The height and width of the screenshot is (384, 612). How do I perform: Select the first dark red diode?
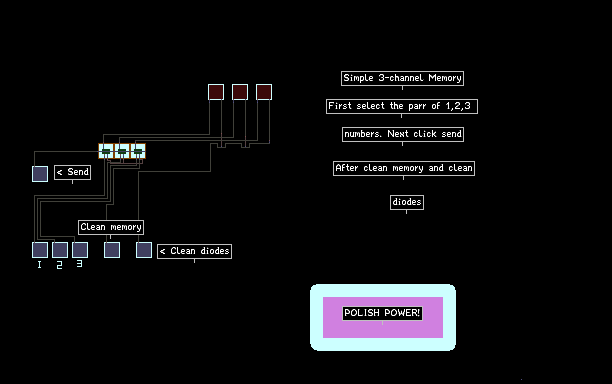point(216,92)
